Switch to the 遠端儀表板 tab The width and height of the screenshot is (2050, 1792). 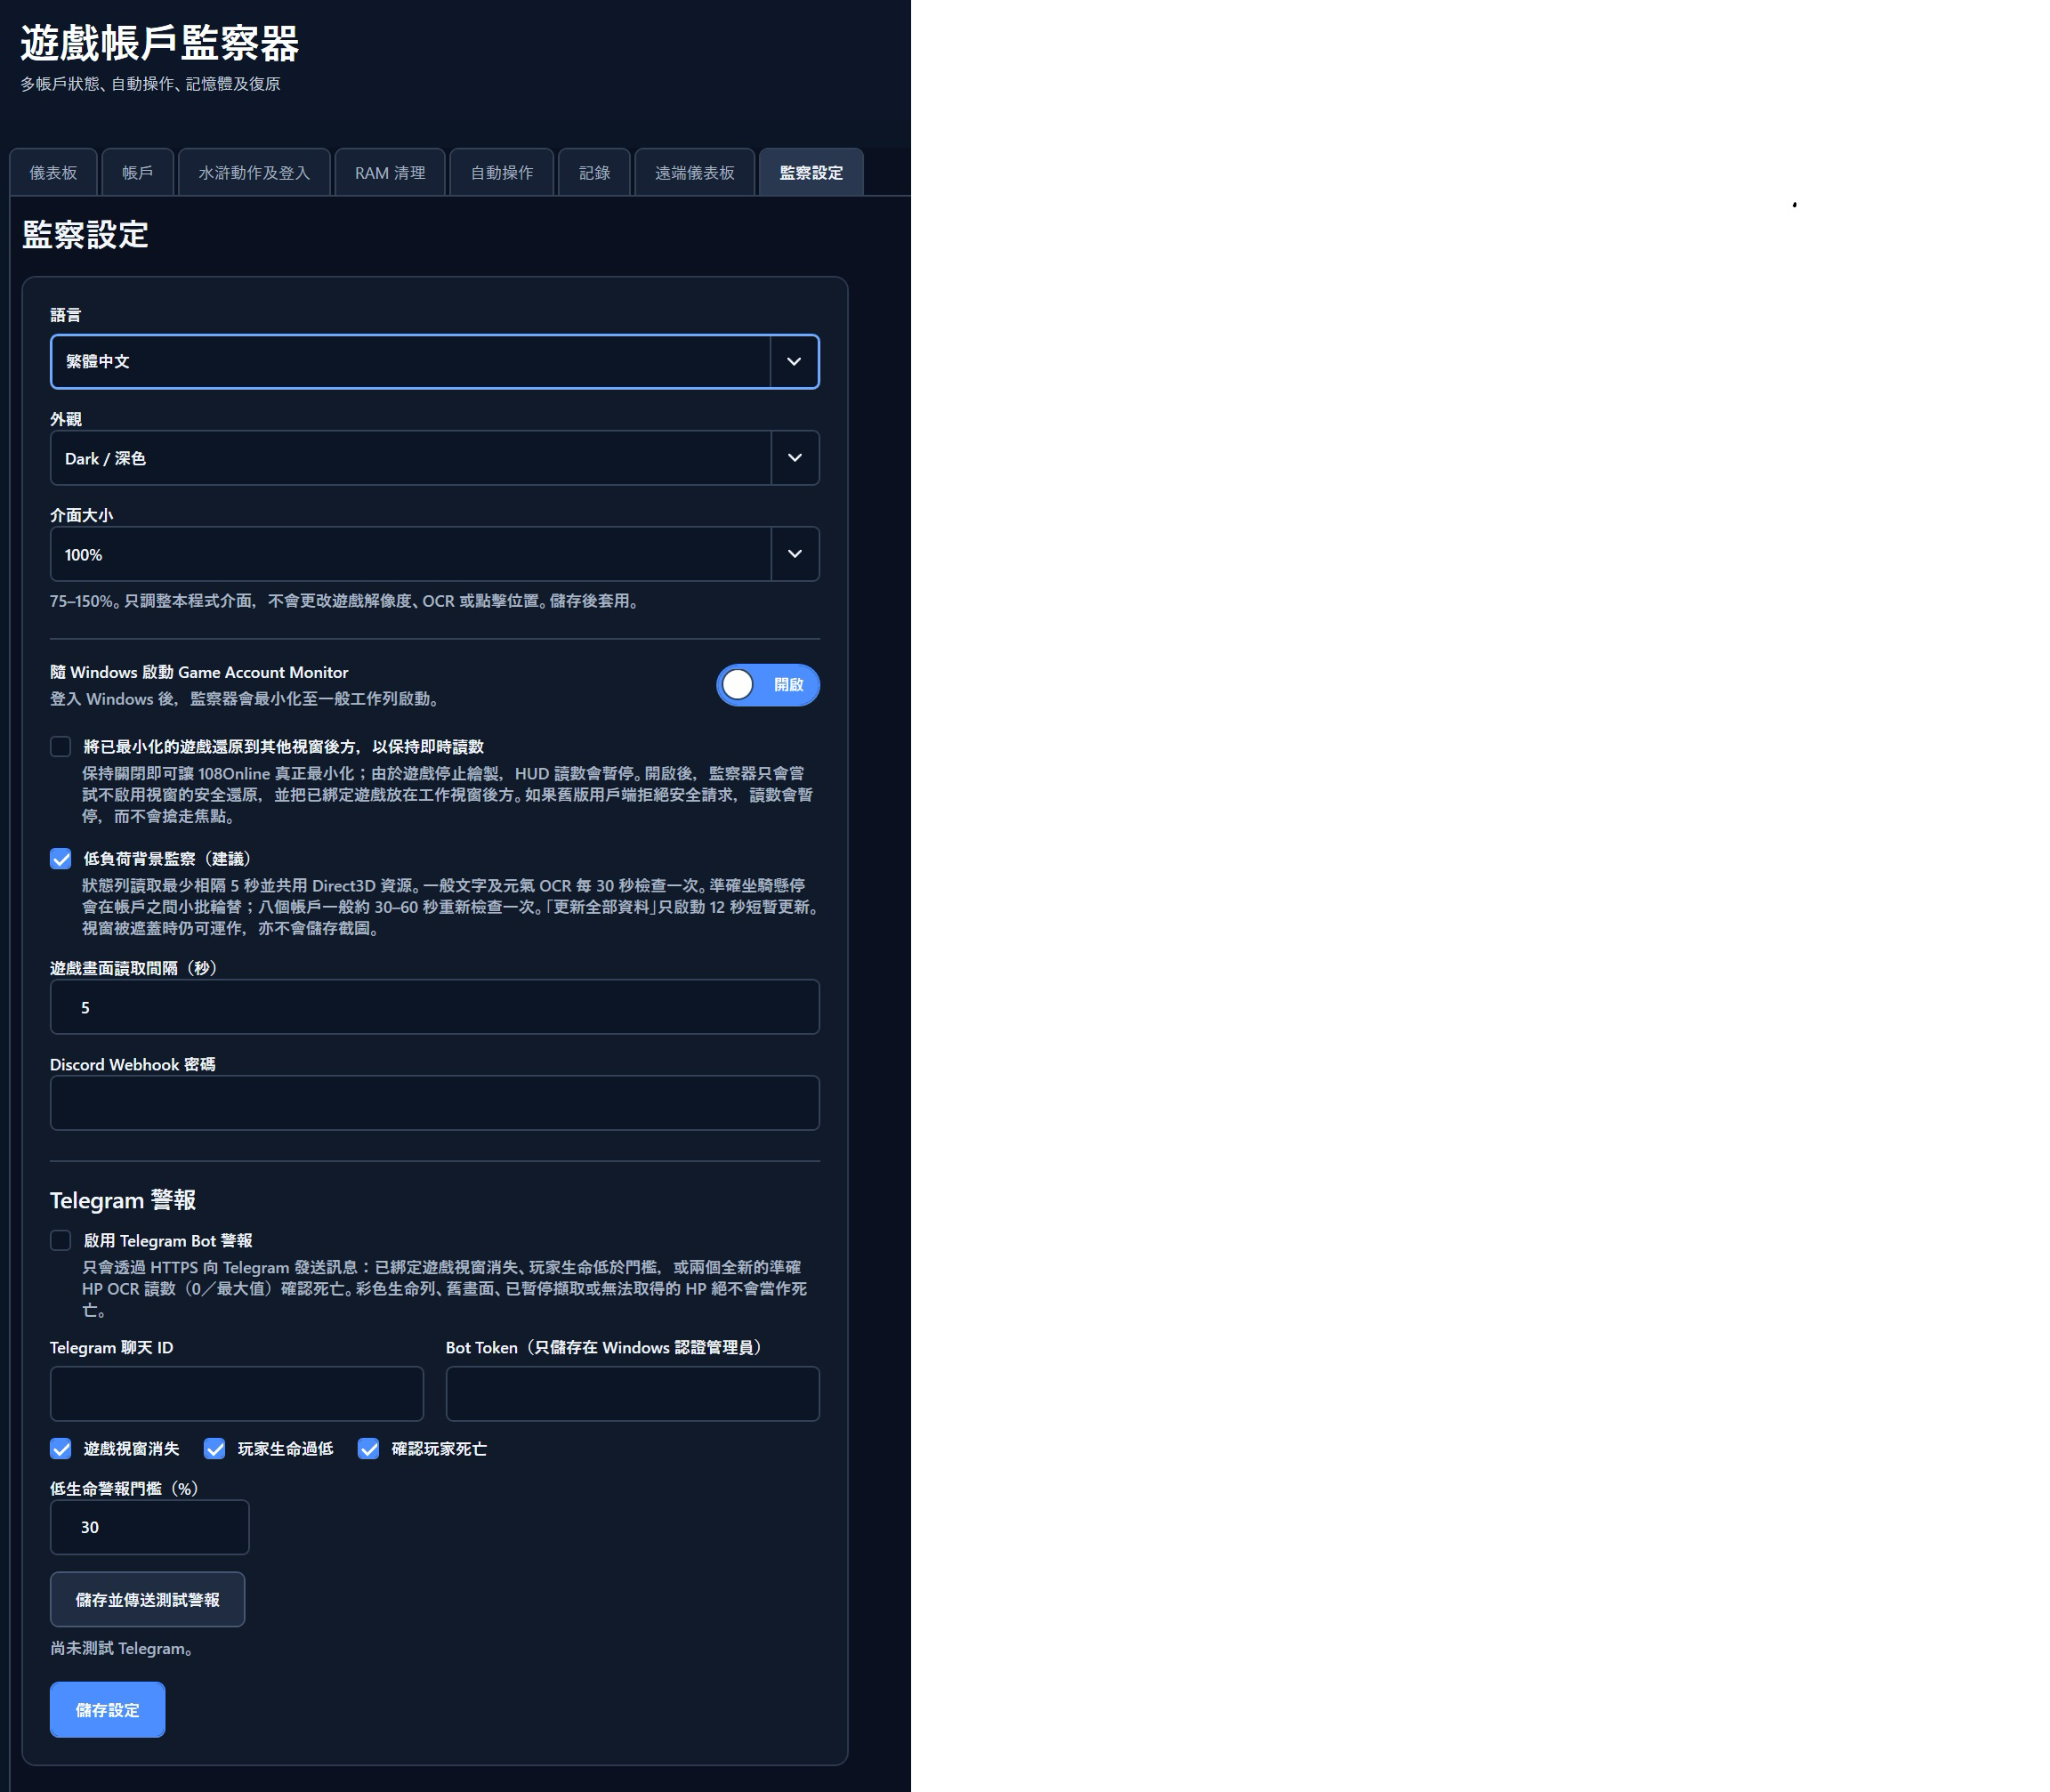(694, 172)
